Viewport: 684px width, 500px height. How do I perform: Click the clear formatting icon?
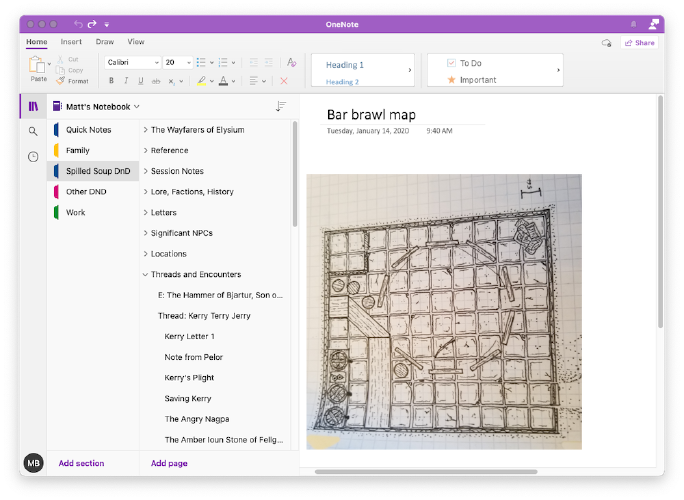click(291, 62)
